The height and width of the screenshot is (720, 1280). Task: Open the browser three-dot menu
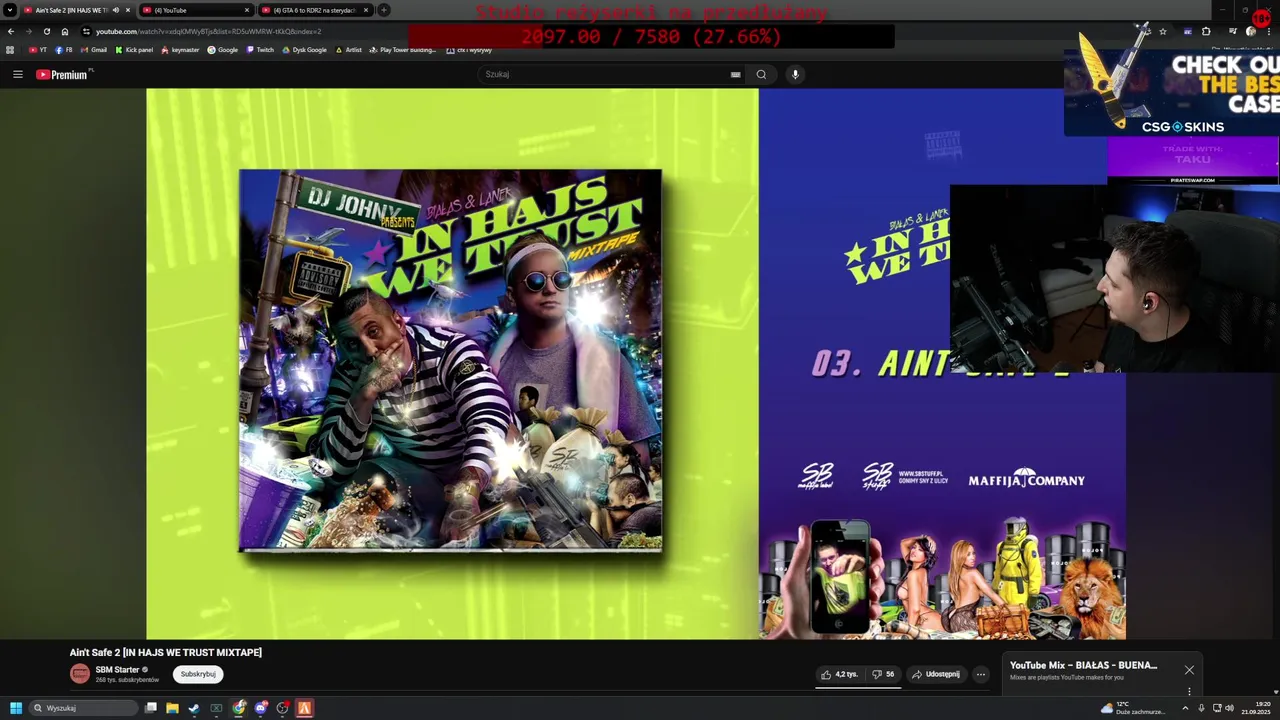tap(1269, 31)
